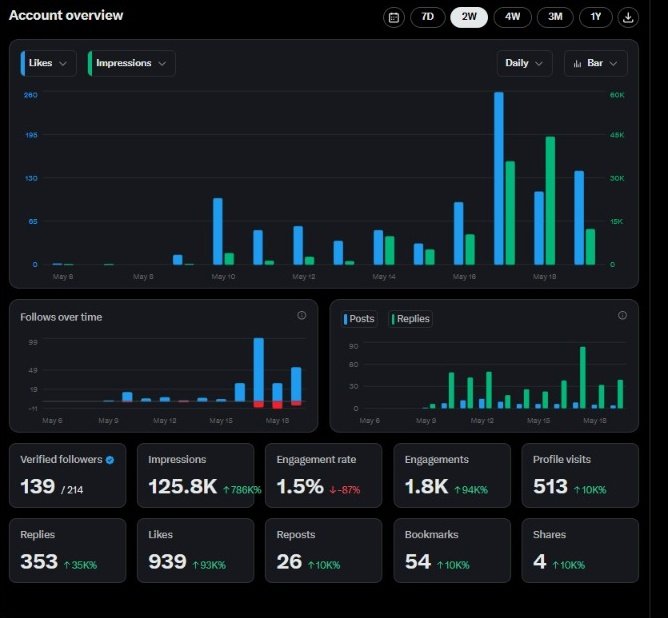Select the Likes 939 card
The image size is (668, 618).
coord(196,550)
